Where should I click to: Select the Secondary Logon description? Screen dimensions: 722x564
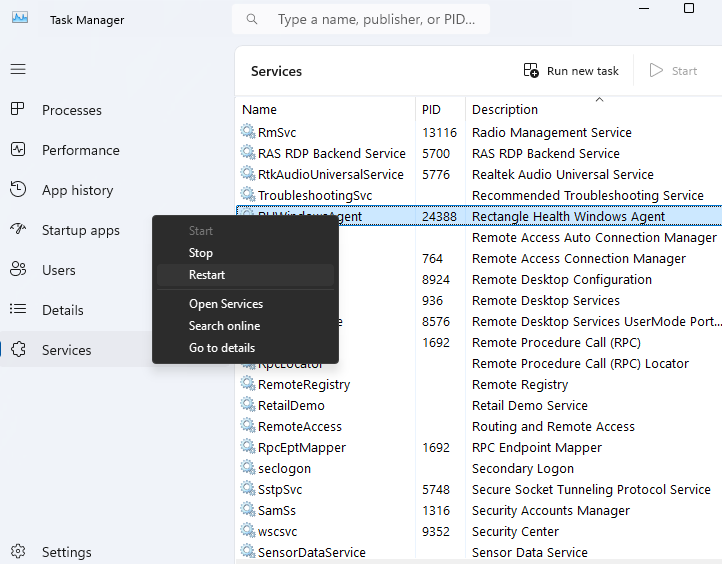(x=523, y=468)
